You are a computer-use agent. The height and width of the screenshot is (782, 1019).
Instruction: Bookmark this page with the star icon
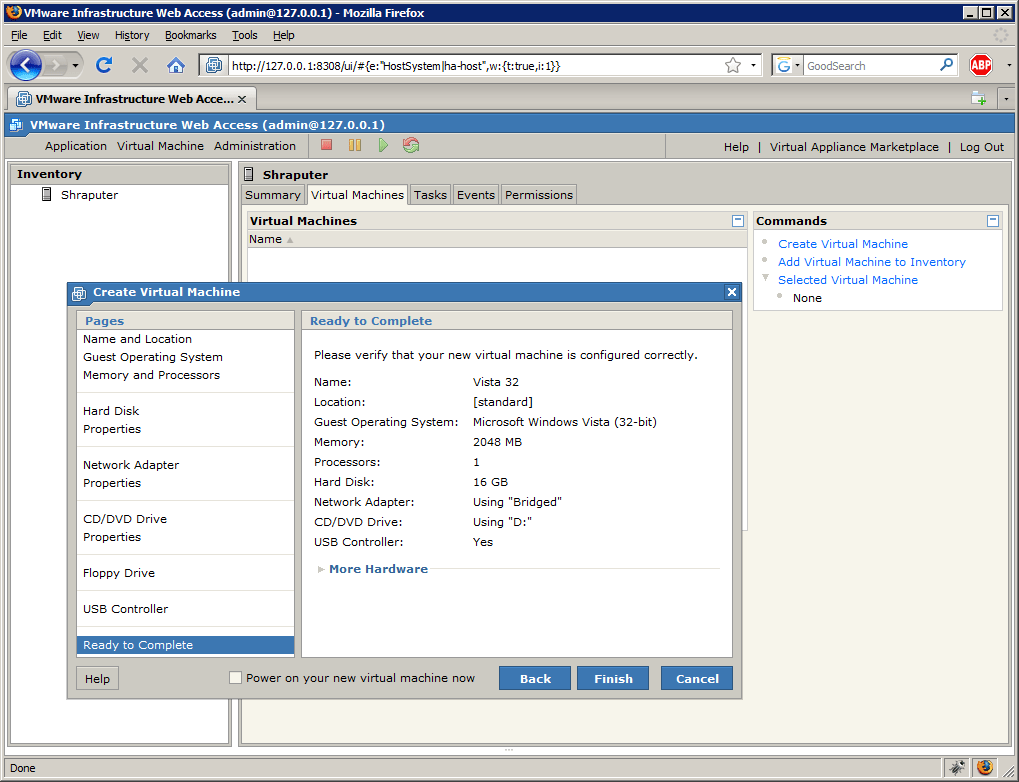coord(732,65)
